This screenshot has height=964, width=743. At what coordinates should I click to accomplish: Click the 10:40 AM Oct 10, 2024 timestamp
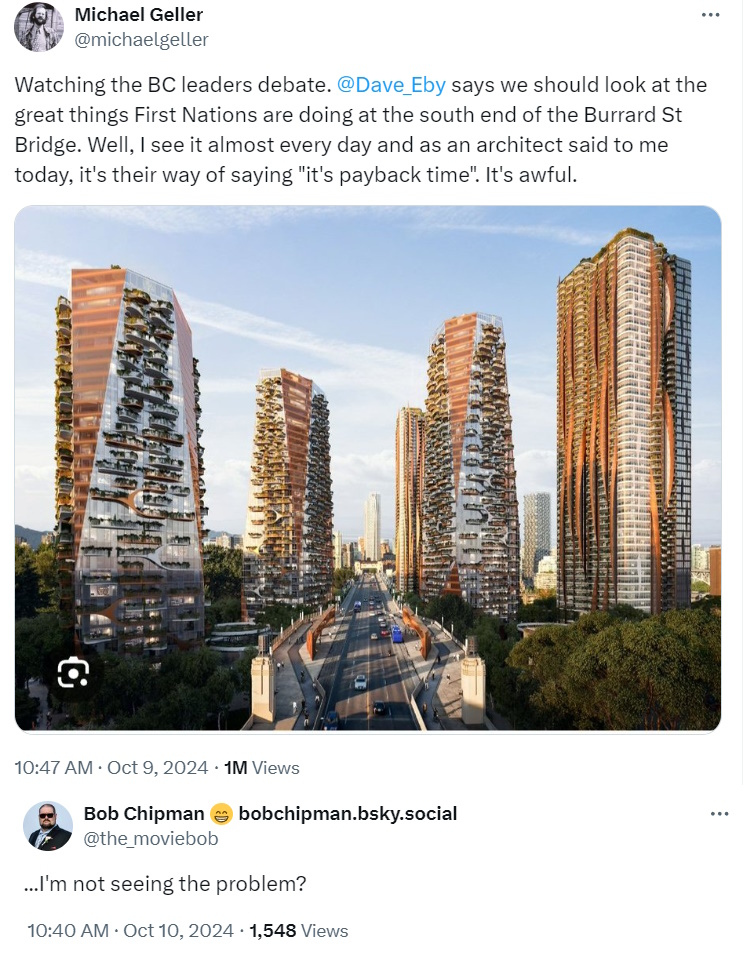(x=130, y=931)
